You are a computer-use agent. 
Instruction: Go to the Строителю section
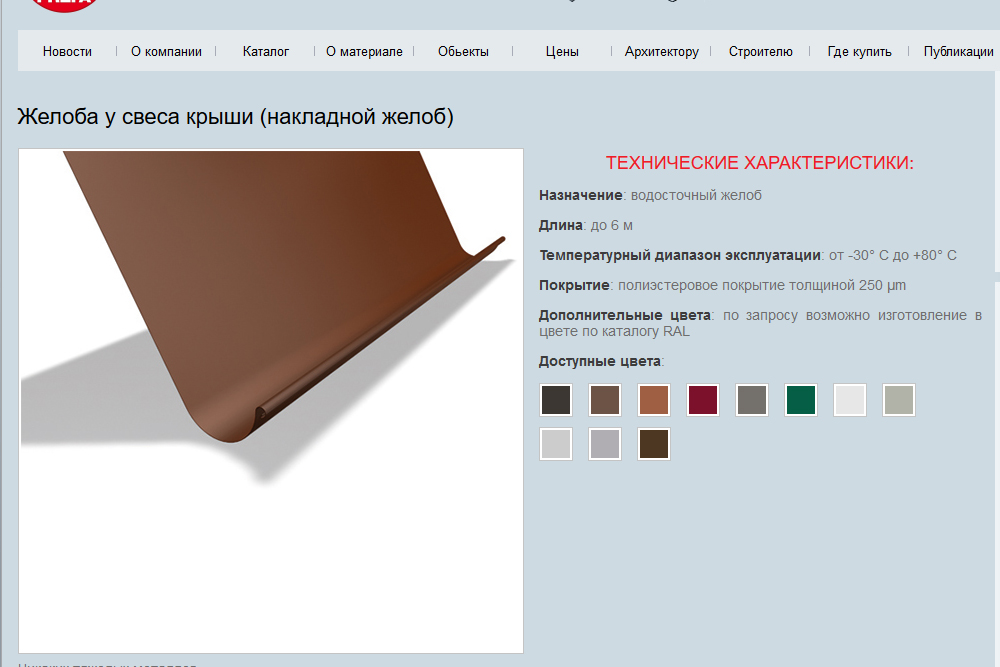tap(760, 52)
